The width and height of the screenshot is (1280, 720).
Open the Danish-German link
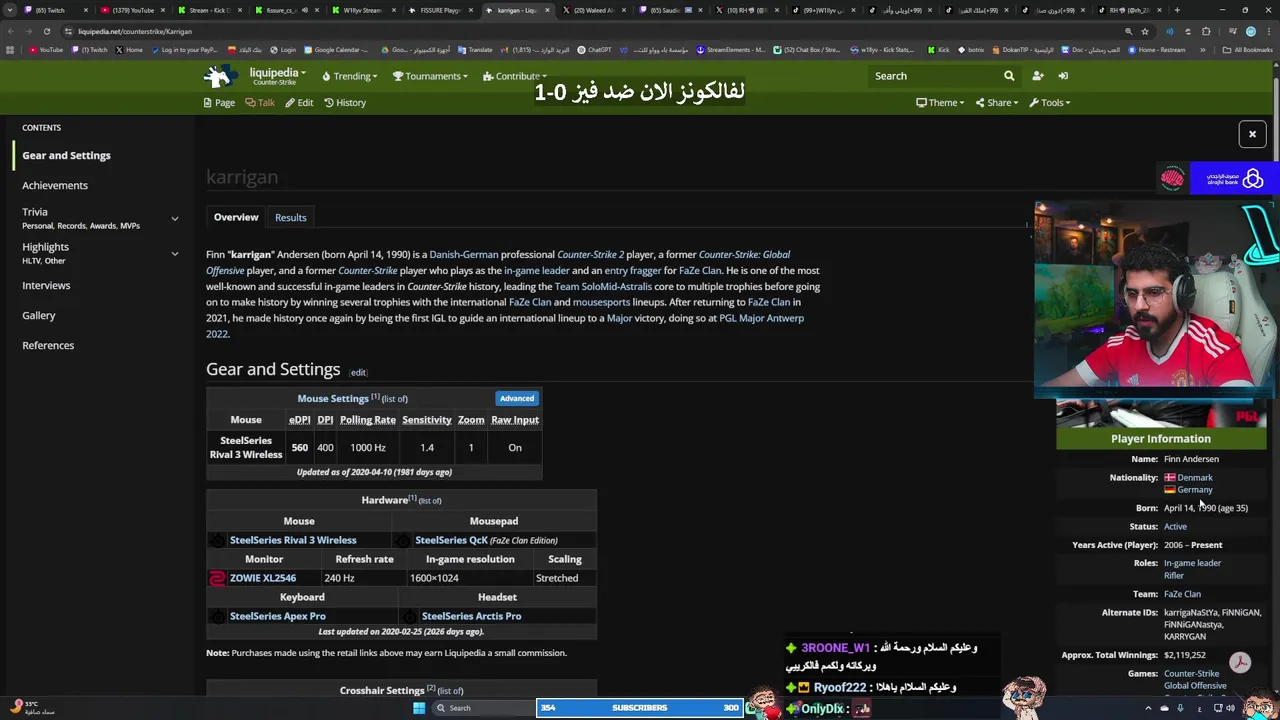(x=464, y=255)
